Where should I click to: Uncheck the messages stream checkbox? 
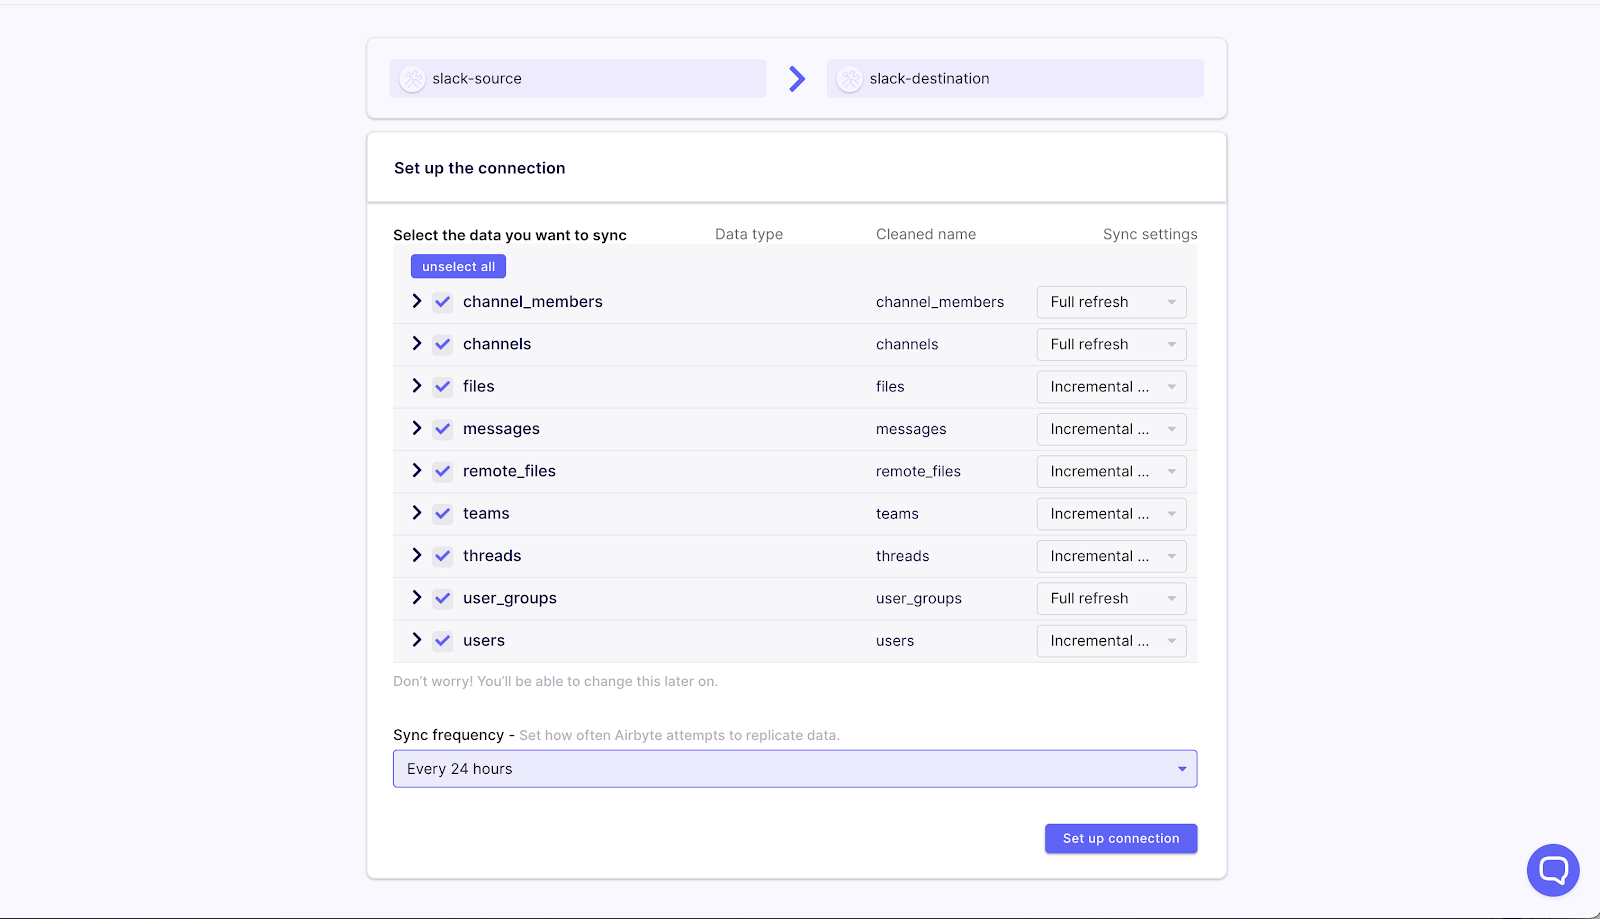pyautogui.click(x=442, y=428)
